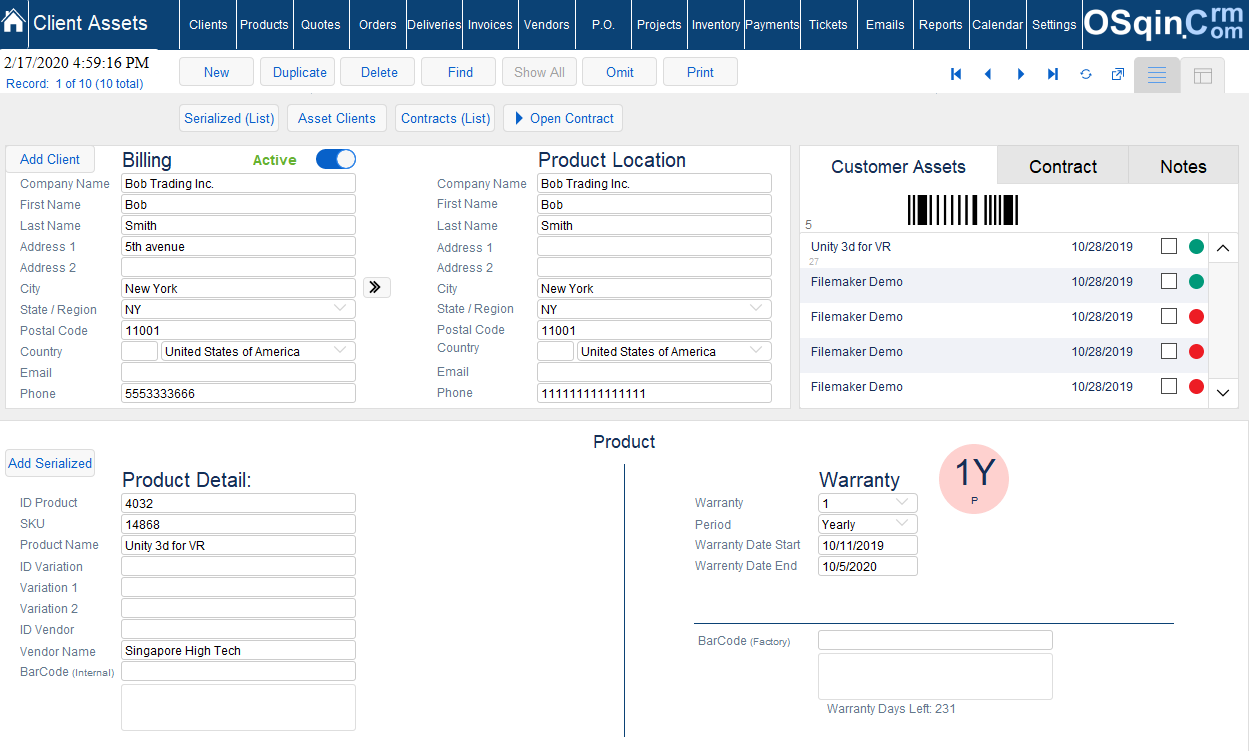Screen dimensions: 1249x751
Task: Click the Print button
Action: point(700,72)
